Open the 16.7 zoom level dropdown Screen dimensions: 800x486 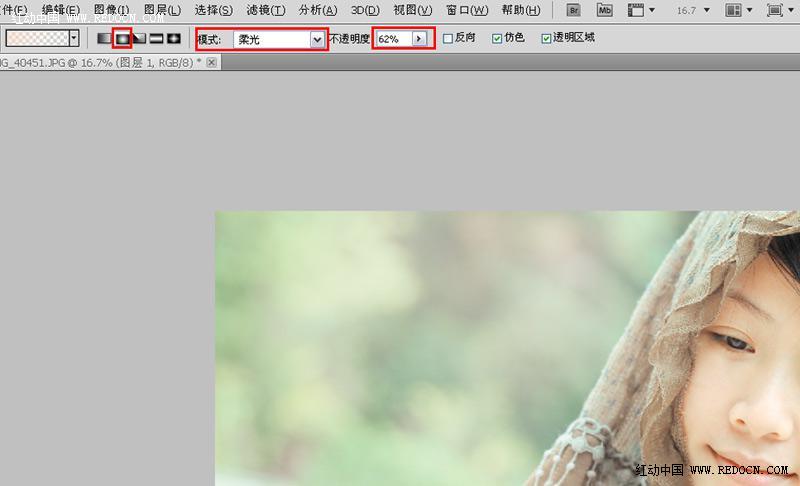(707, 10)
